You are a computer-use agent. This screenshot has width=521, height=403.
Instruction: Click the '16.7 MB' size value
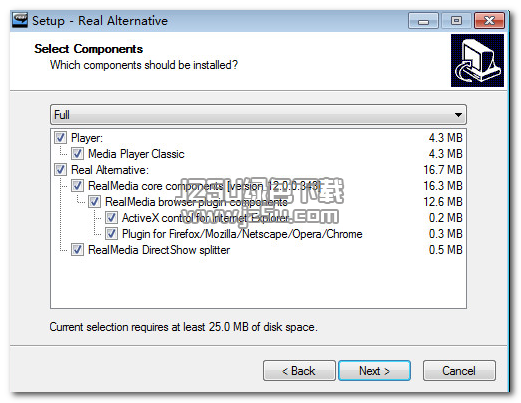443,170
